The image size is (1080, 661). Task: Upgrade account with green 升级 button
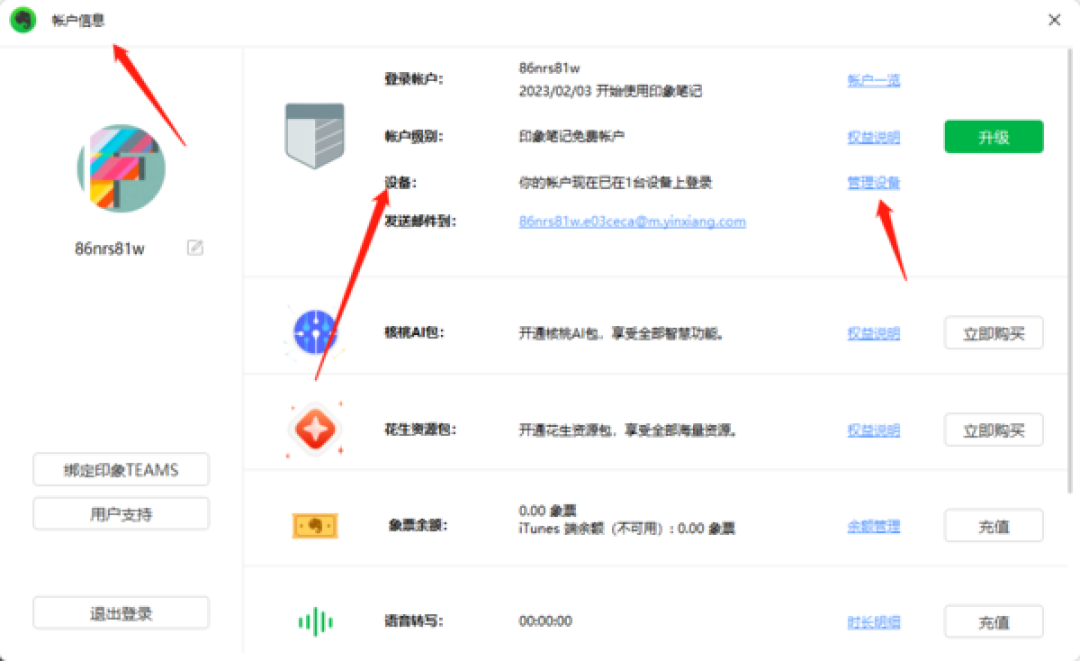[993, 136]
